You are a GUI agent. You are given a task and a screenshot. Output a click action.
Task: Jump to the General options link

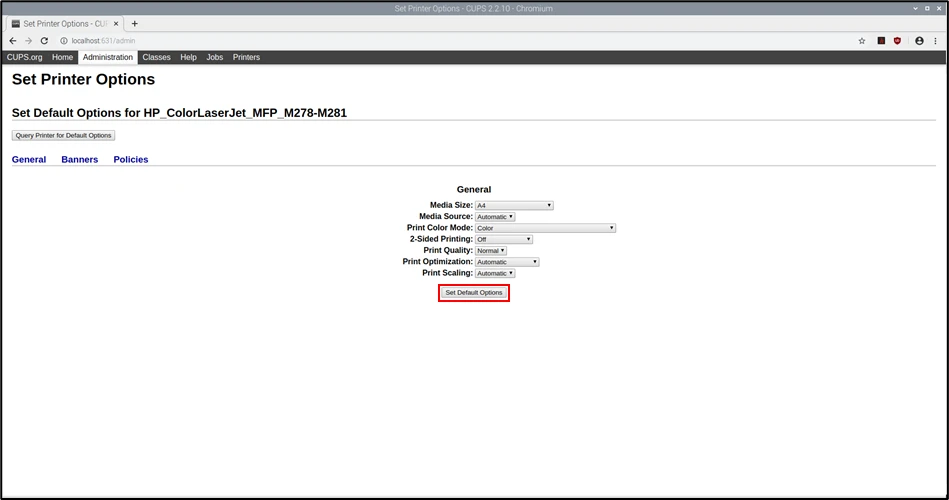point(29,159)
